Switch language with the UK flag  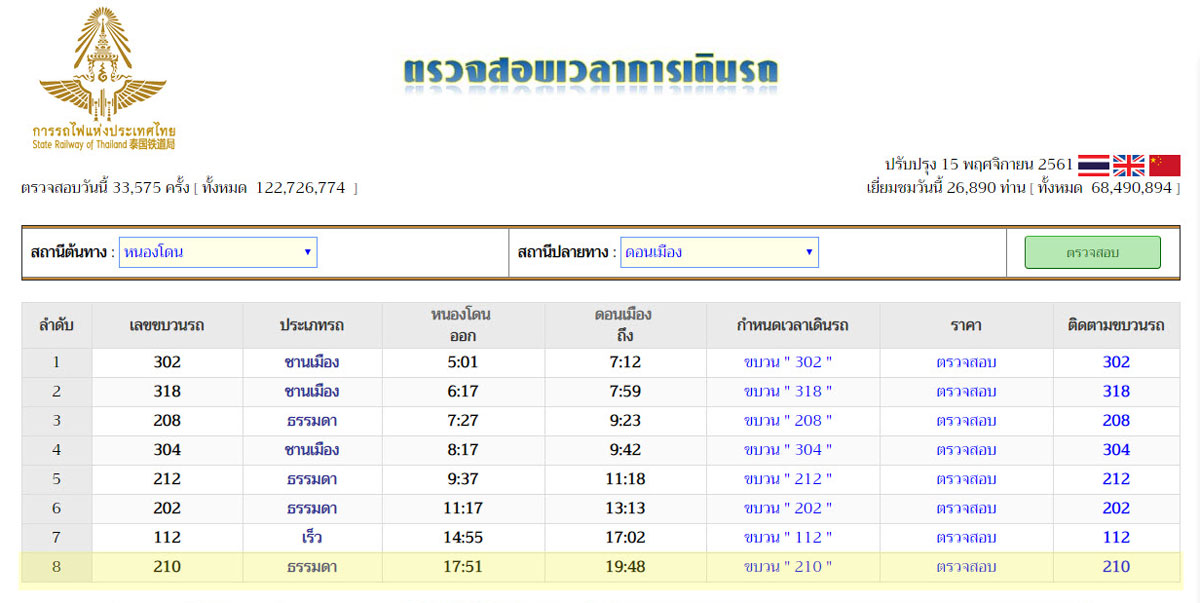1129,165
